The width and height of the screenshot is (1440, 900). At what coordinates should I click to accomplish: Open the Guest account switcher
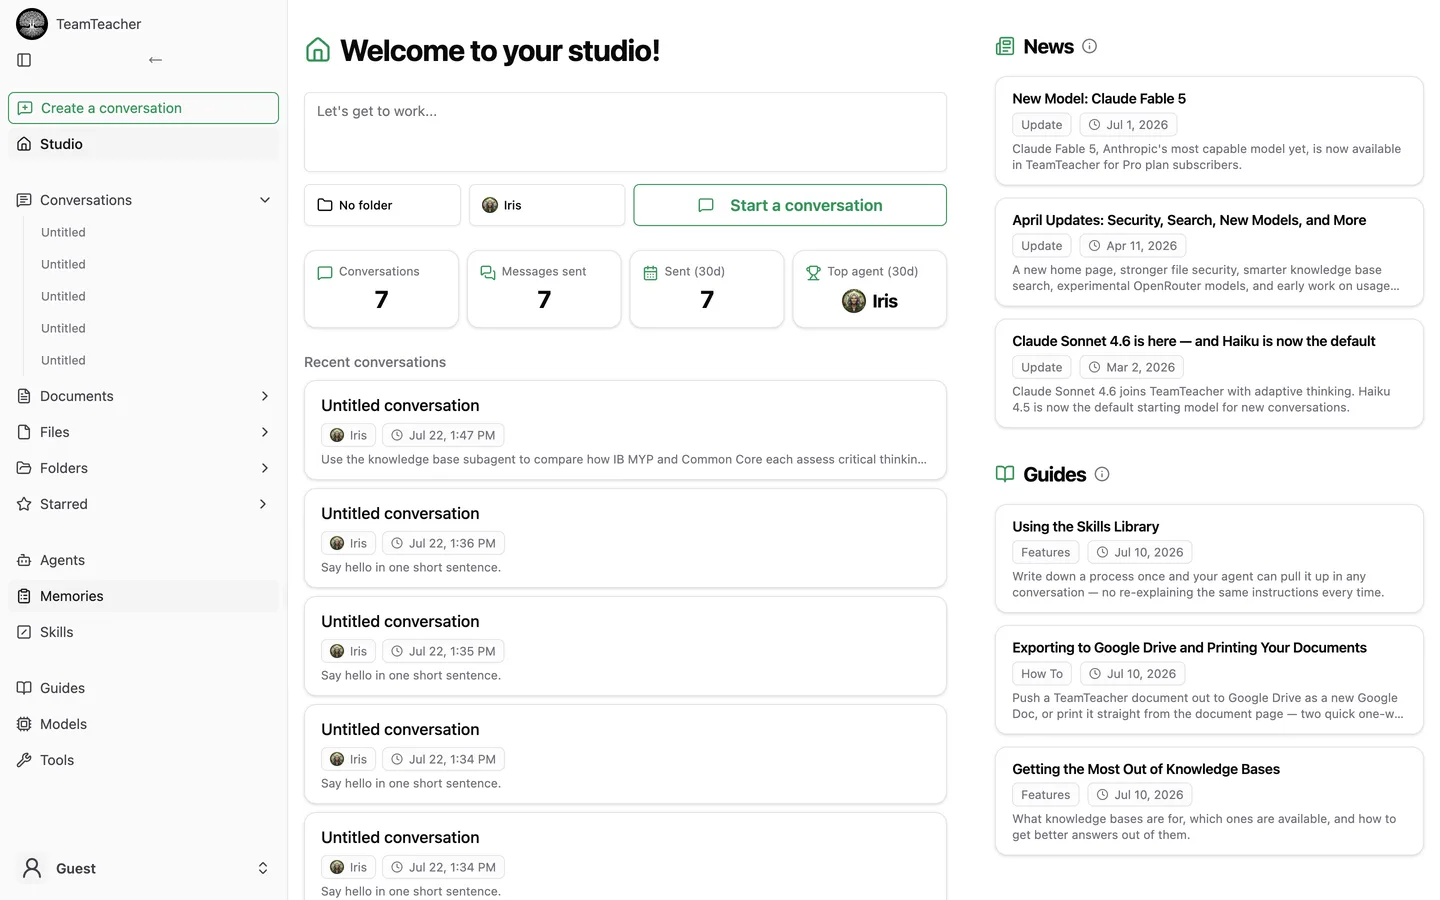pos(143,868)
